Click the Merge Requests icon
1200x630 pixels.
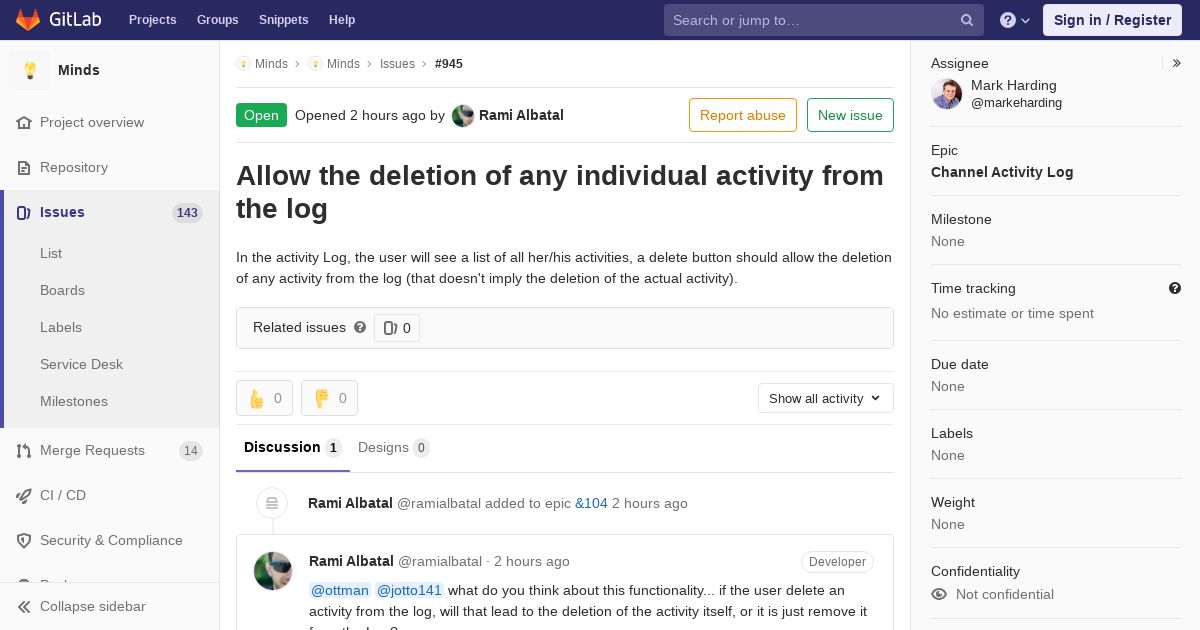click(24, 451)
